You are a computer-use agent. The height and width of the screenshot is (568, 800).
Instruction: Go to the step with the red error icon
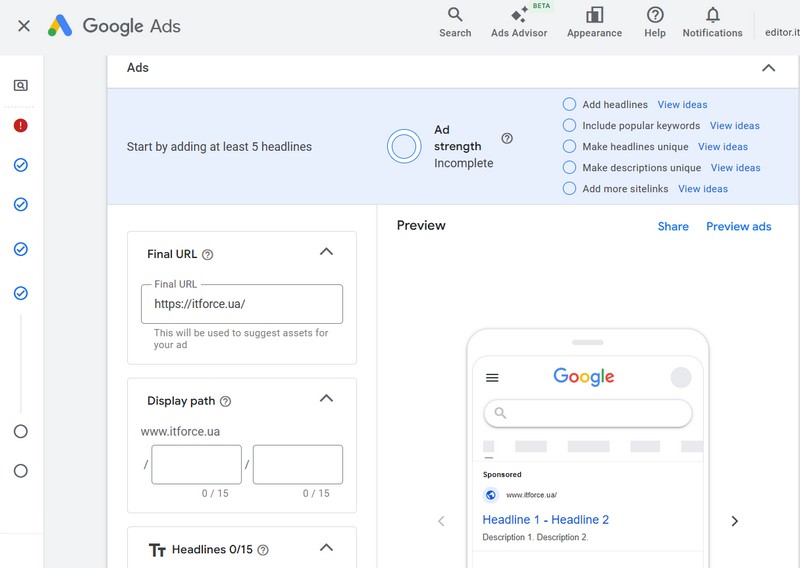pyautogui.click(x=20, y=125)
